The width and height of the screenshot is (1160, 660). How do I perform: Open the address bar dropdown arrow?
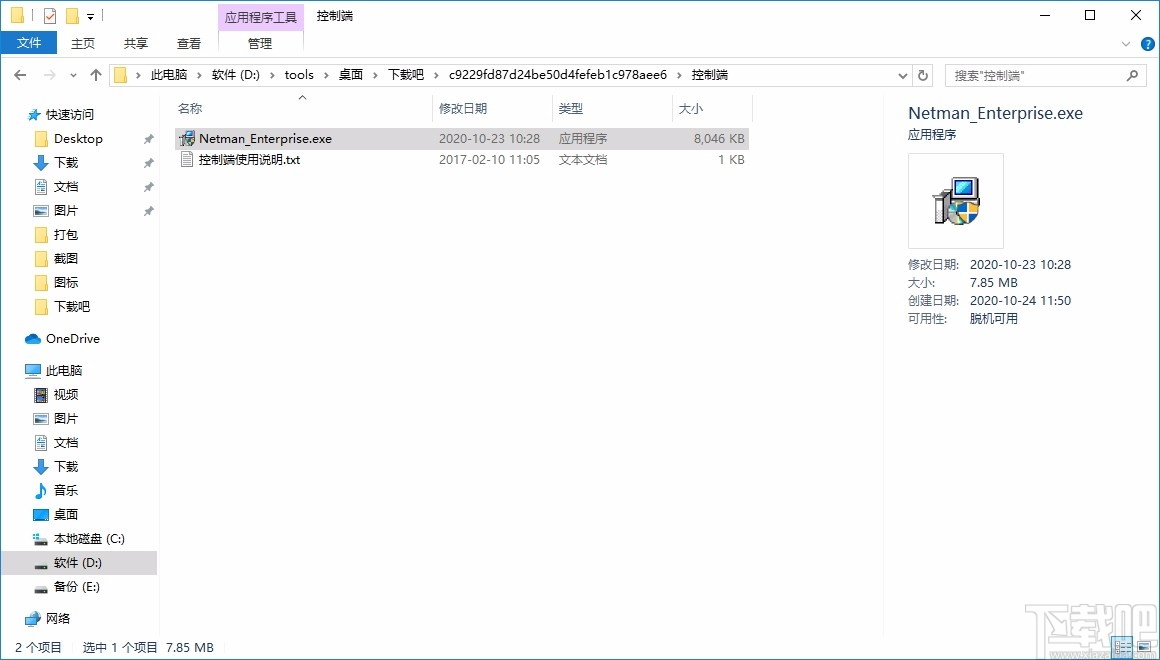click(x=902, y=74)
